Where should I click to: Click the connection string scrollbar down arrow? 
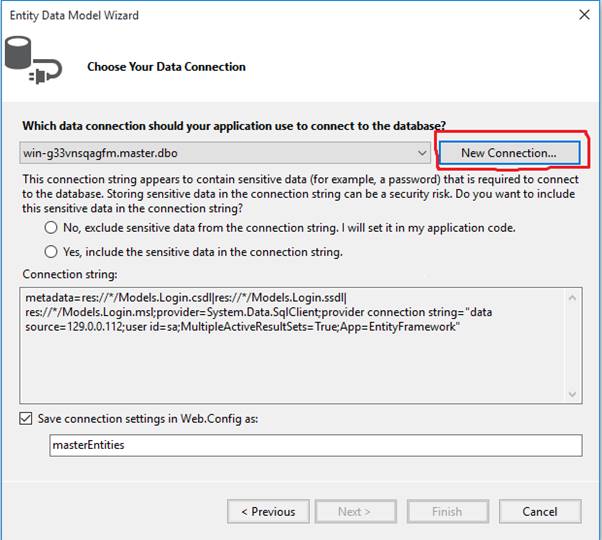tap(573, 394)
